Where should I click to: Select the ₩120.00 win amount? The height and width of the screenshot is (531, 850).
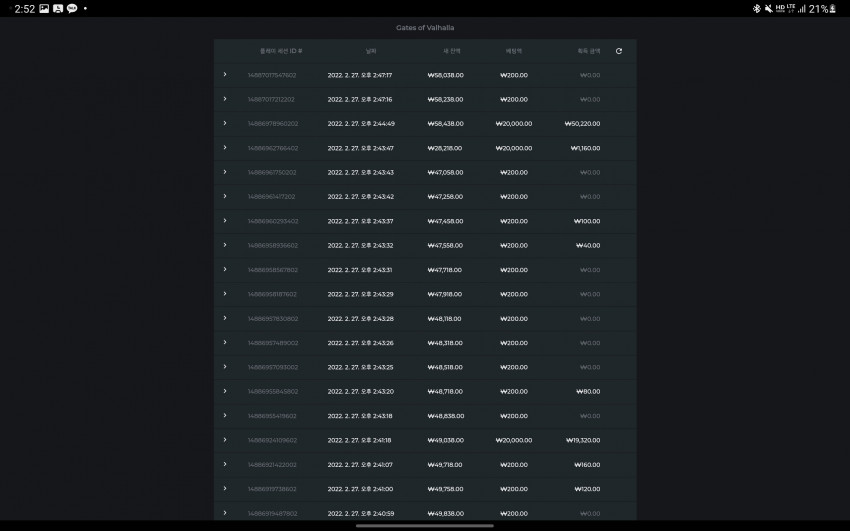tap(587, 489)
